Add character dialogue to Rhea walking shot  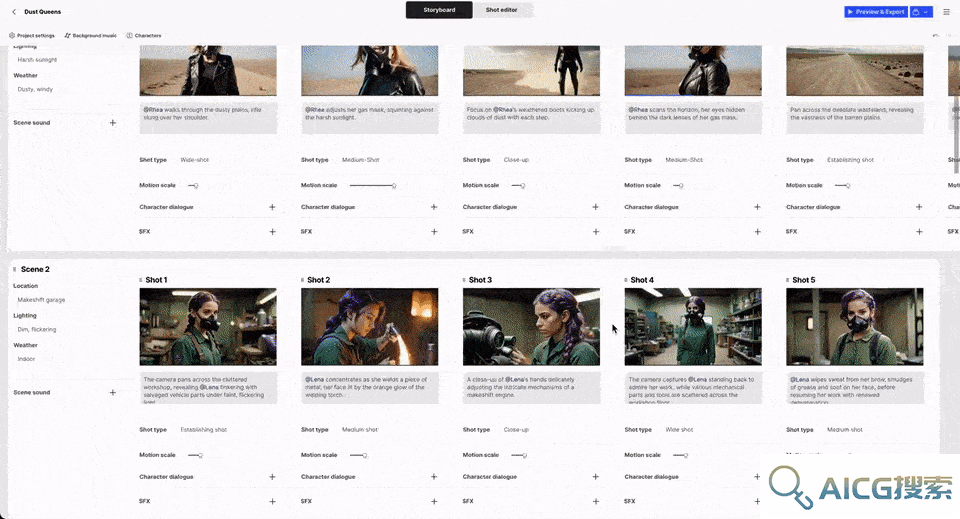pyautogui.click(x=272, y=207)
